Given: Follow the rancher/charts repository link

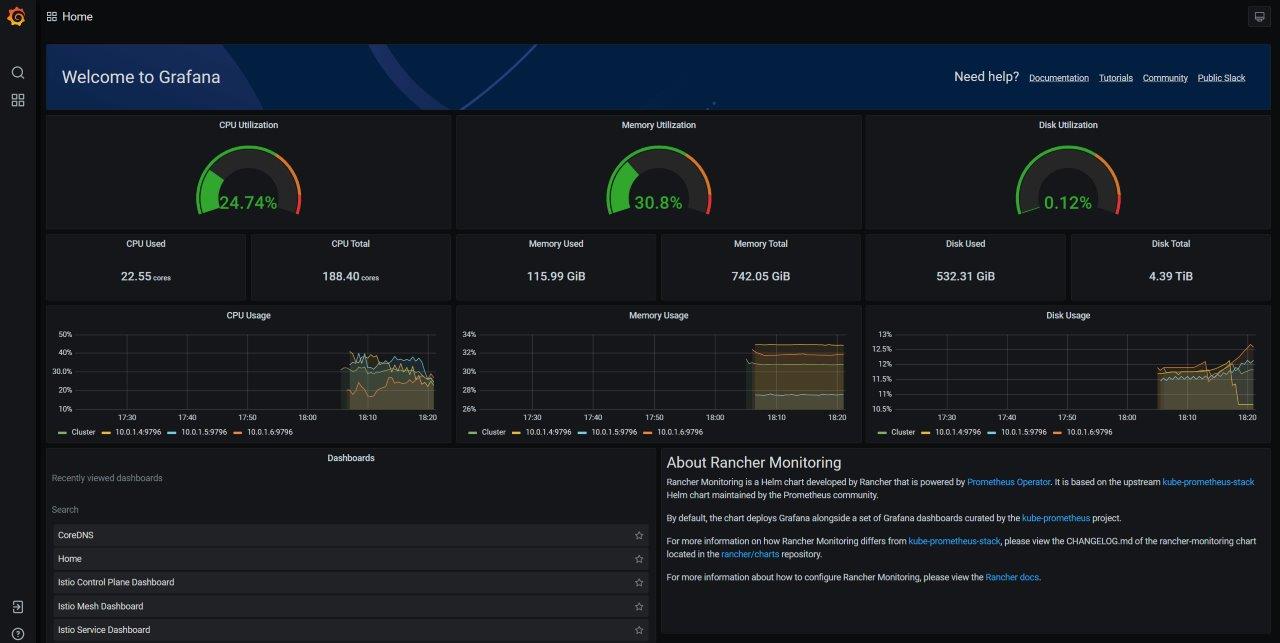Looking at the screenshot, I should pos(750,554).
